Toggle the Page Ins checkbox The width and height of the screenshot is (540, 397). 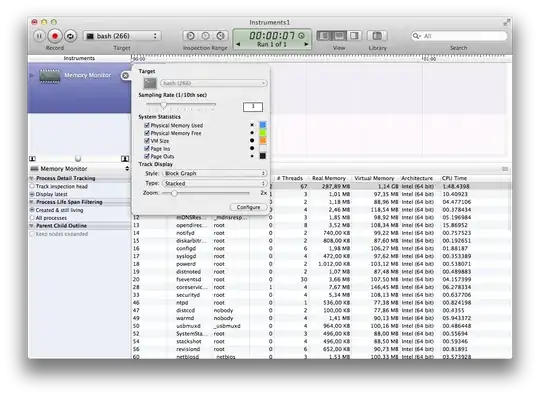(x=147, y=148)
